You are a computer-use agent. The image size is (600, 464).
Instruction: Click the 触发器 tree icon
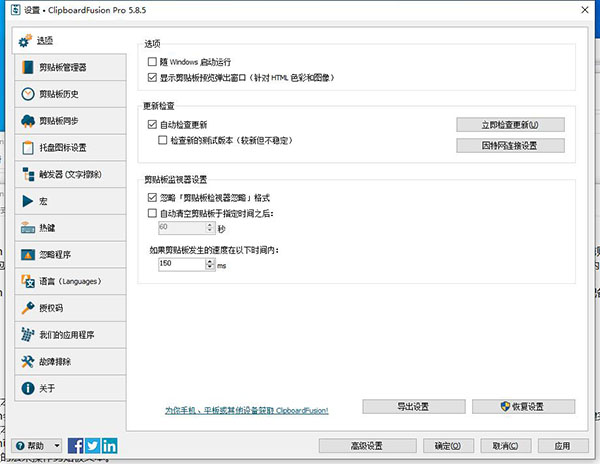pyautogui.click(x=28, y=174)
